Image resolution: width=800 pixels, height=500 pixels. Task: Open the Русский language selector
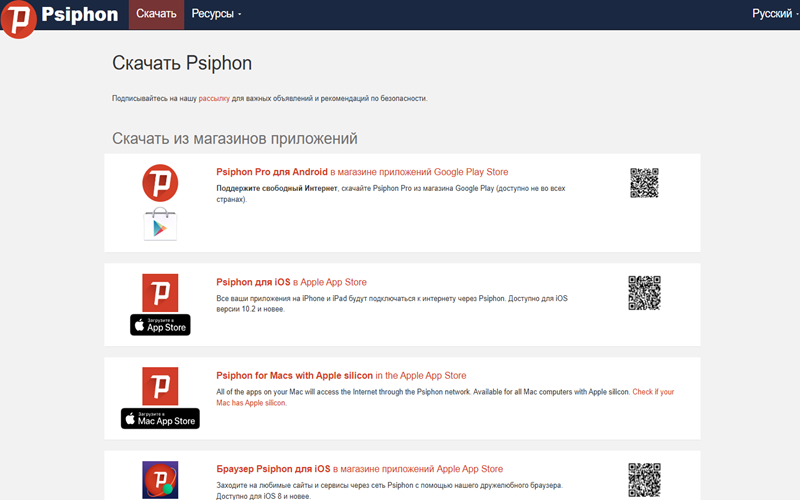(774, 14)
